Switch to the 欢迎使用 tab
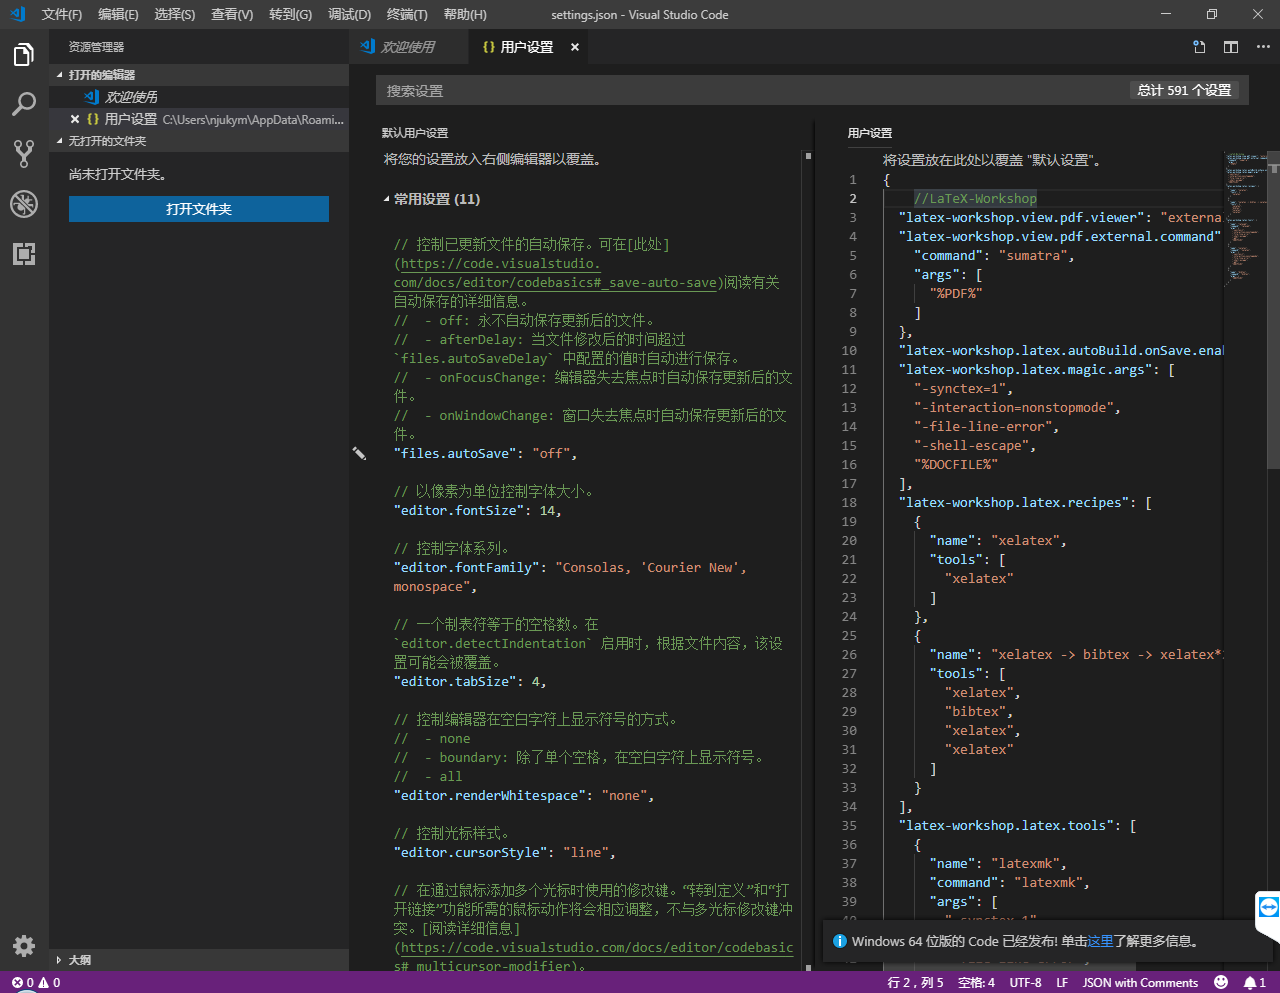The image size is (1280, 993). (407, 47)
